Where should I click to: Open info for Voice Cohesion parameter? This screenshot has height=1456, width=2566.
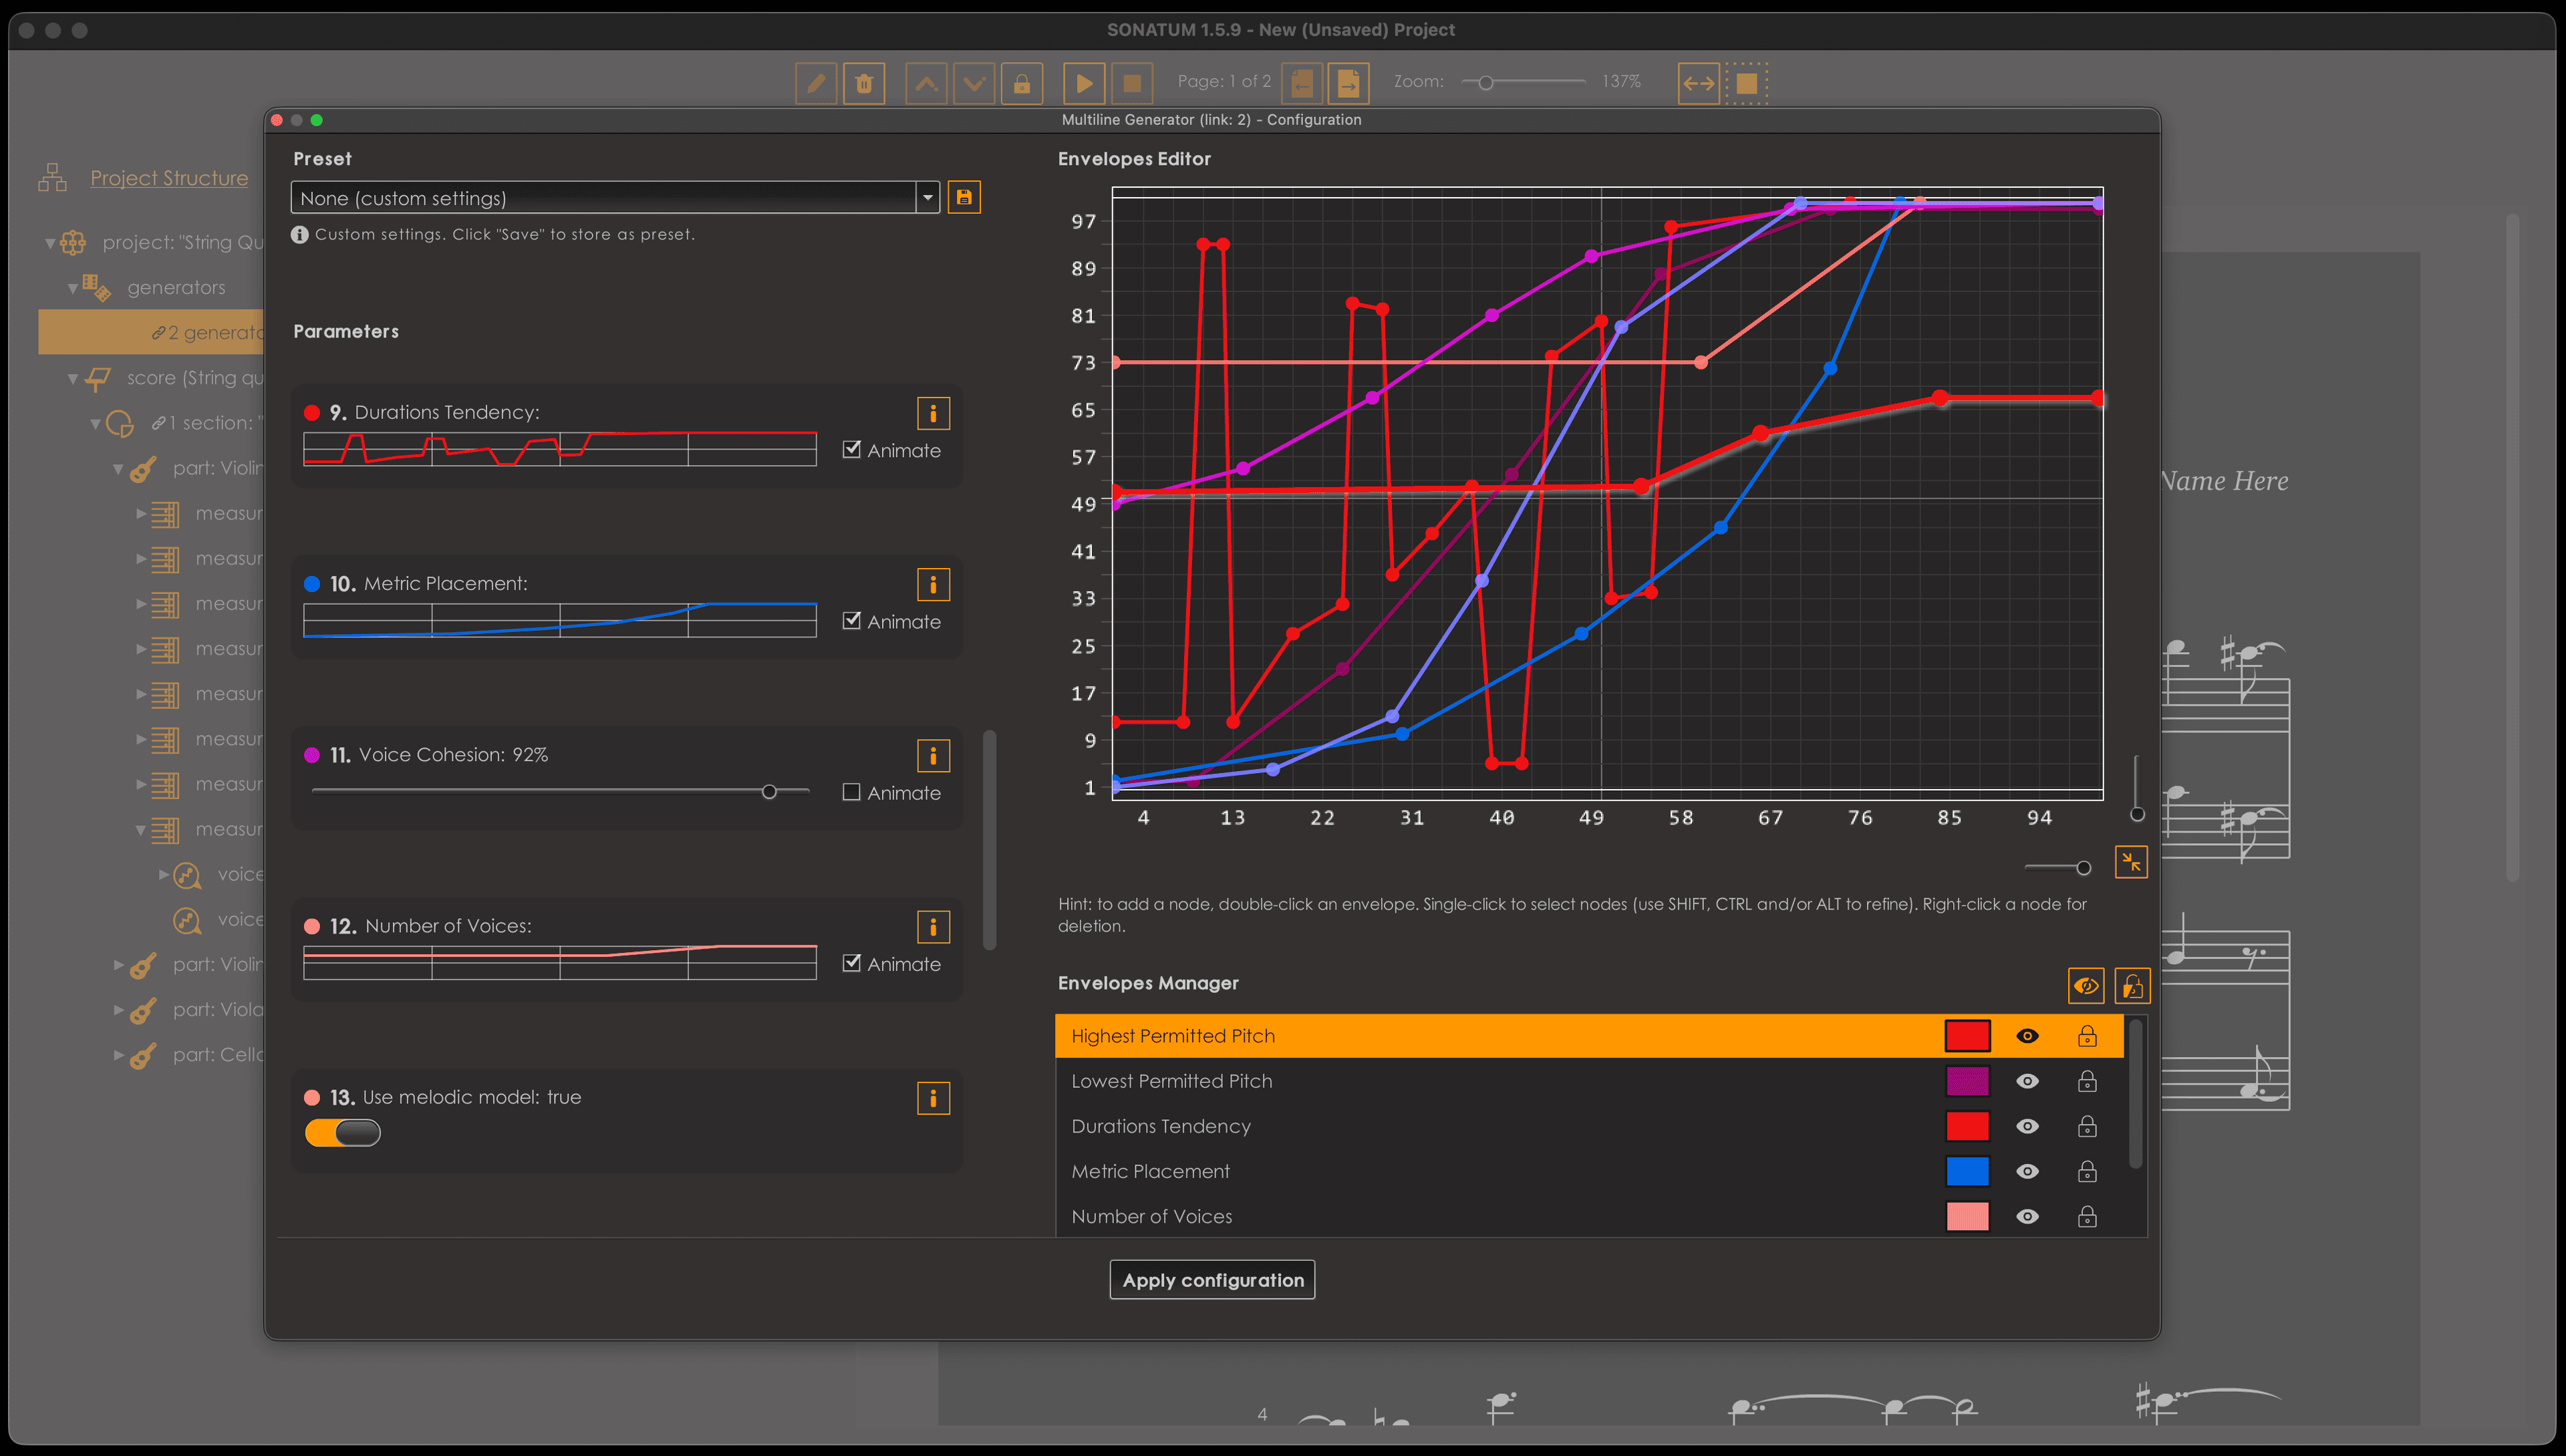click(933, 756)
